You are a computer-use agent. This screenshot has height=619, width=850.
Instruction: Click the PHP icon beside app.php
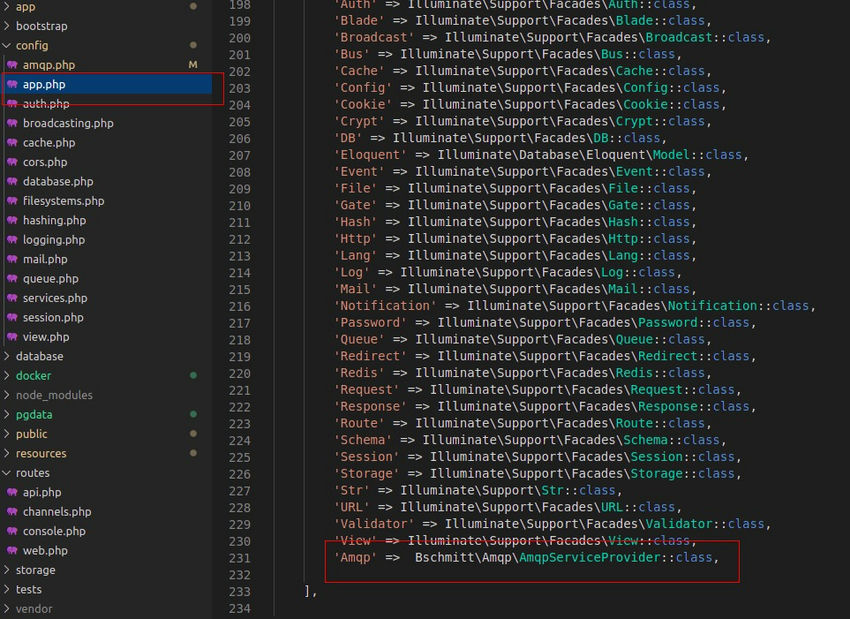point(12,85)
